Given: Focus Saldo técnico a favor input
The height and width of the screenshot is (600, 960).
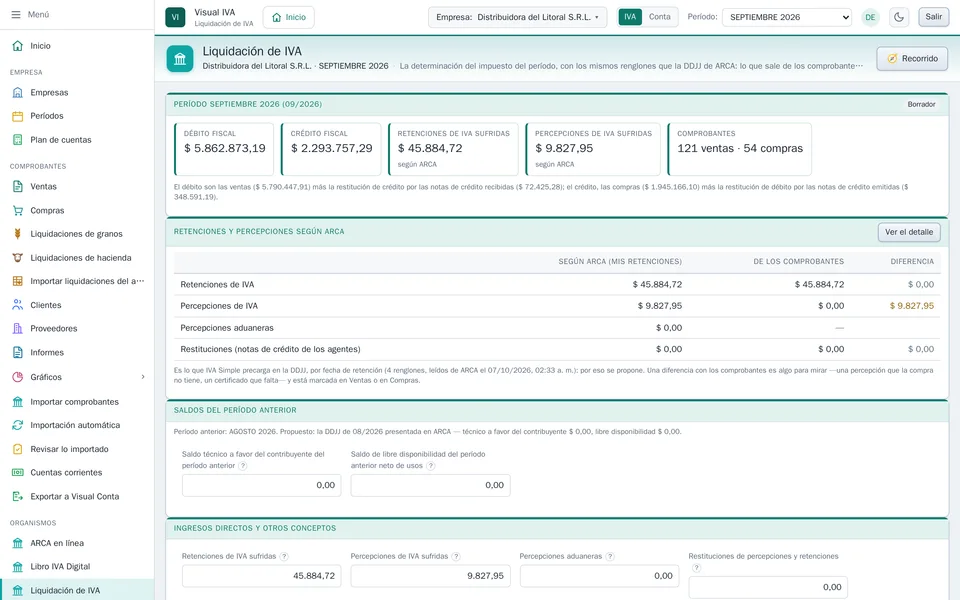Looking at the screenshot, I should pyautogui.click(x=261, y=486).
